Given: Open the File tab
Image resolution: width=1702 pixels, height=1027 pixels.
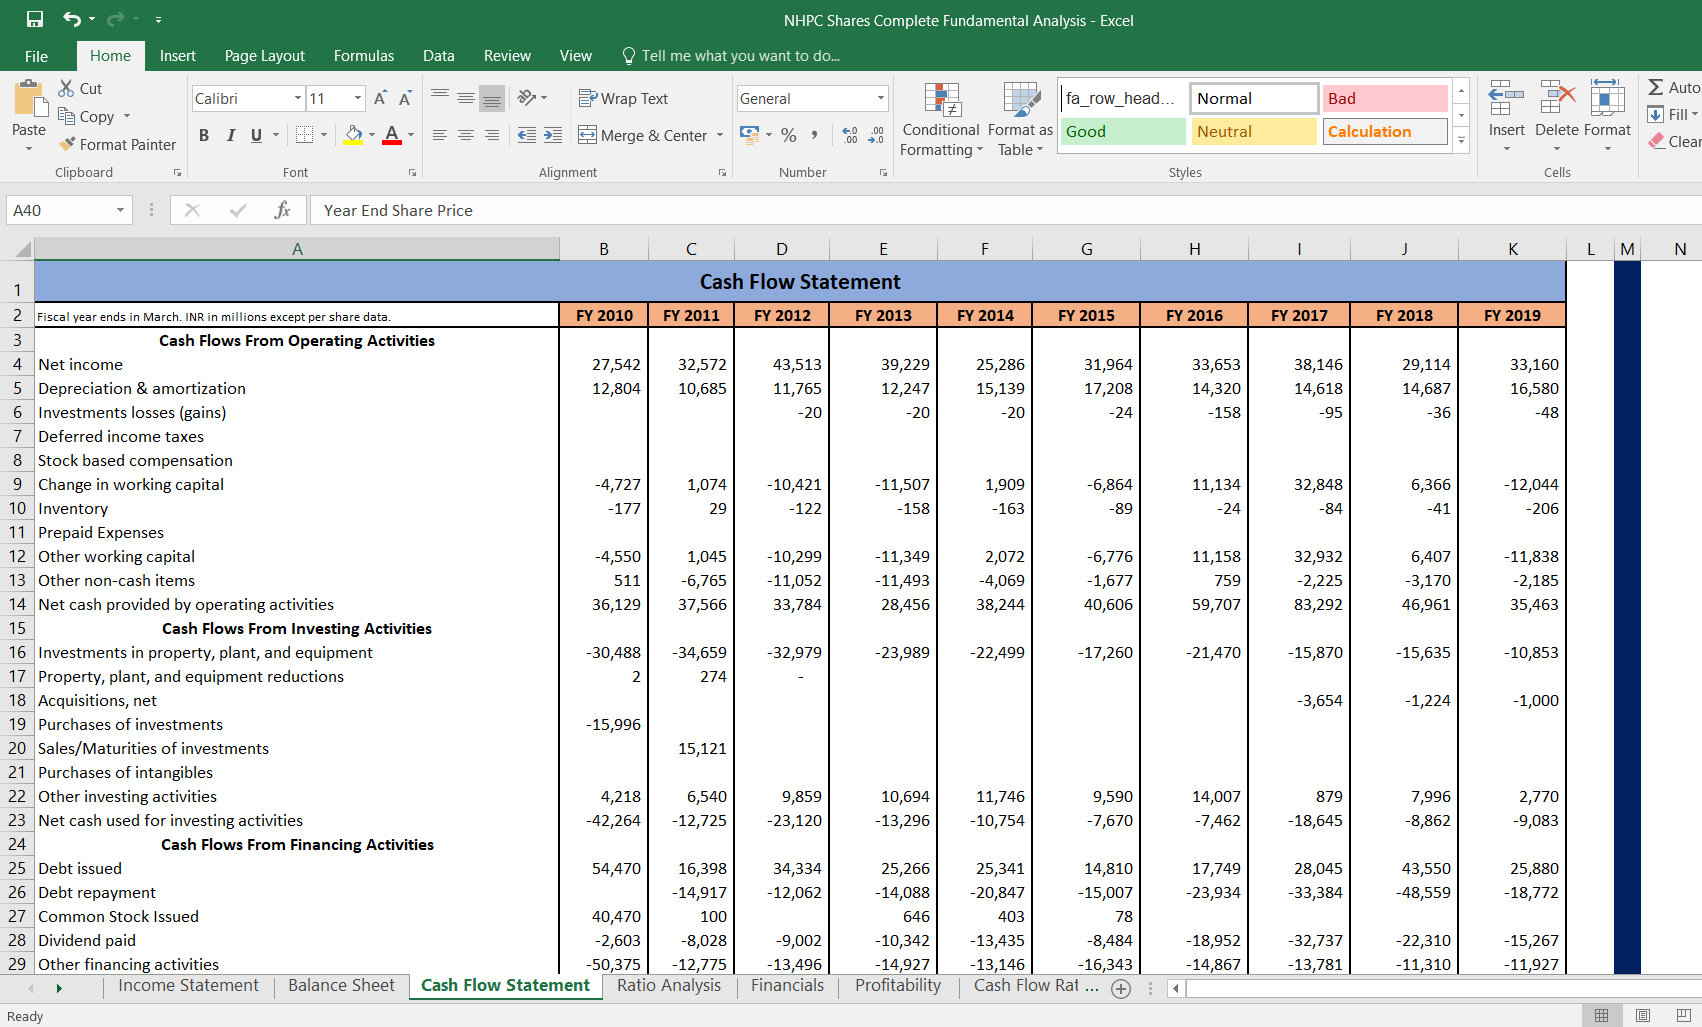Looking at the screenshot, I should click(x=36, y=56).
